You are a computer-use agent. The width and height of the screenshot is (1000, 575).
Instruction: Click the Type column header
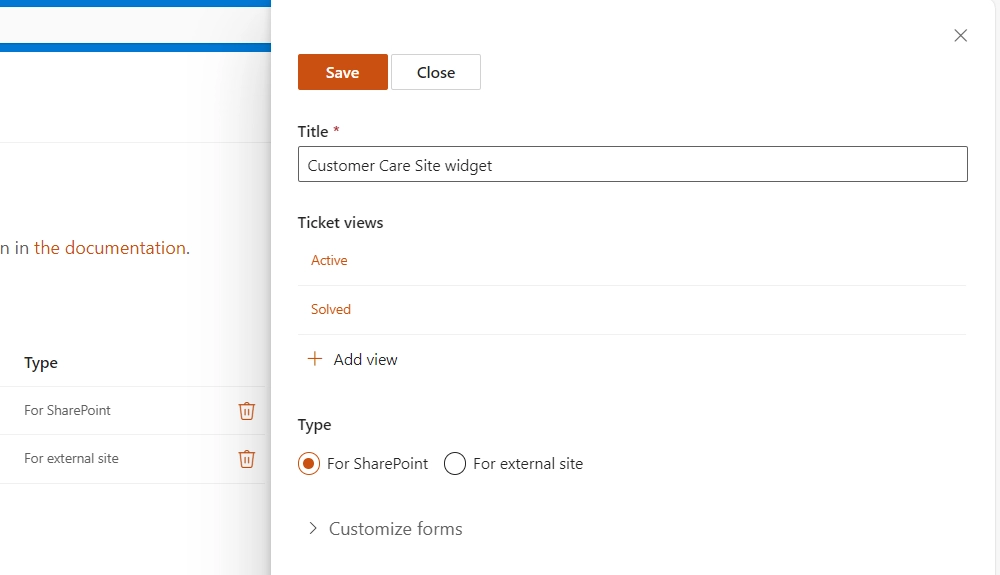41,363
